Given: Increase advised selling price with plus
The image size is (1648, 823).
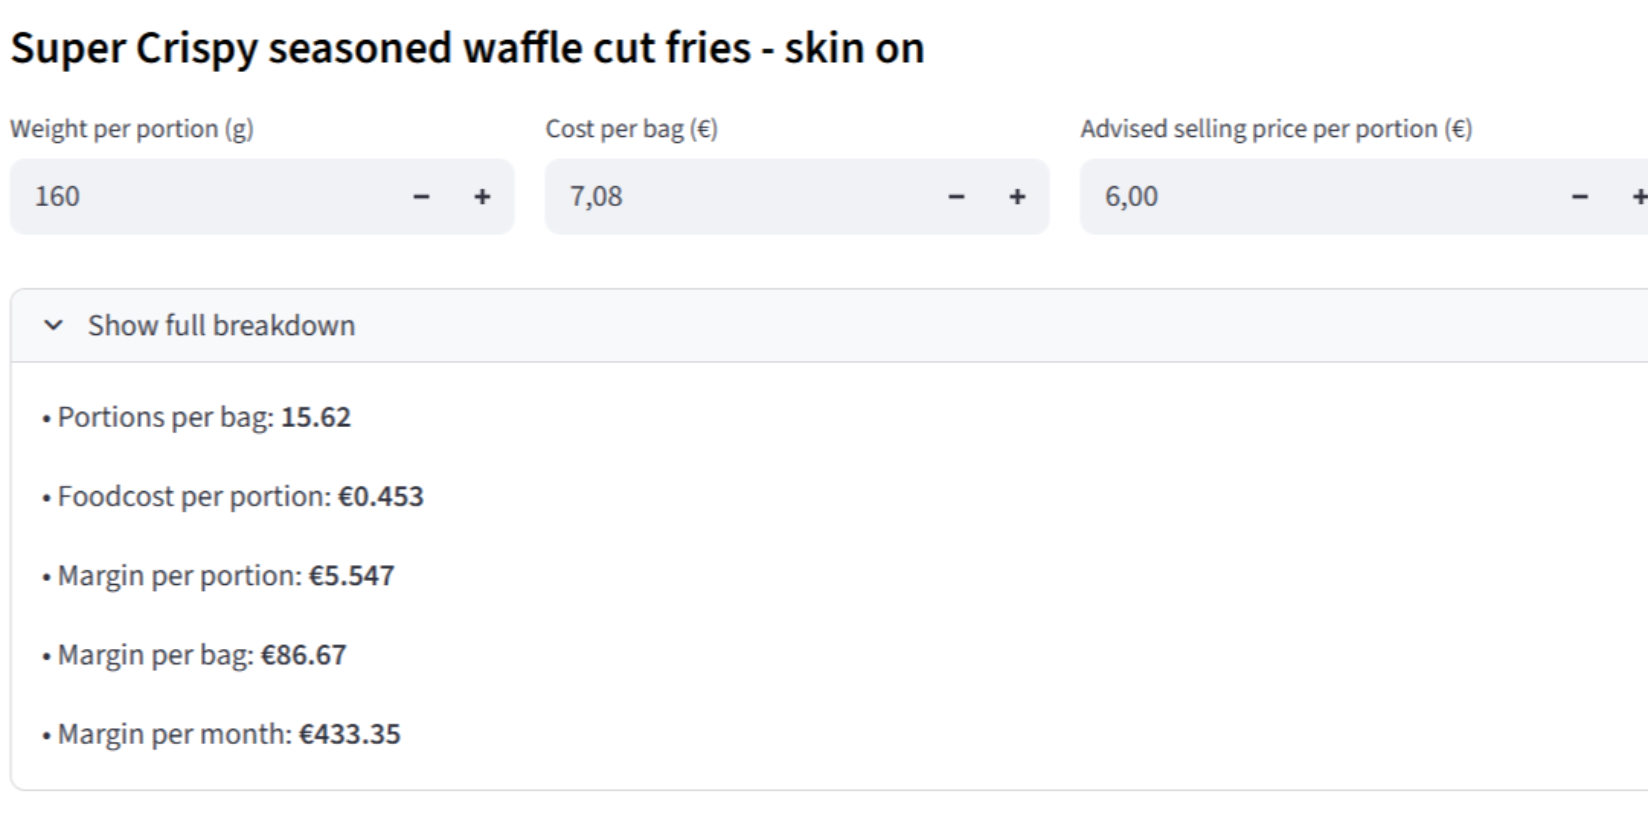Looking at the screenshot, I should coord(1638,197).
